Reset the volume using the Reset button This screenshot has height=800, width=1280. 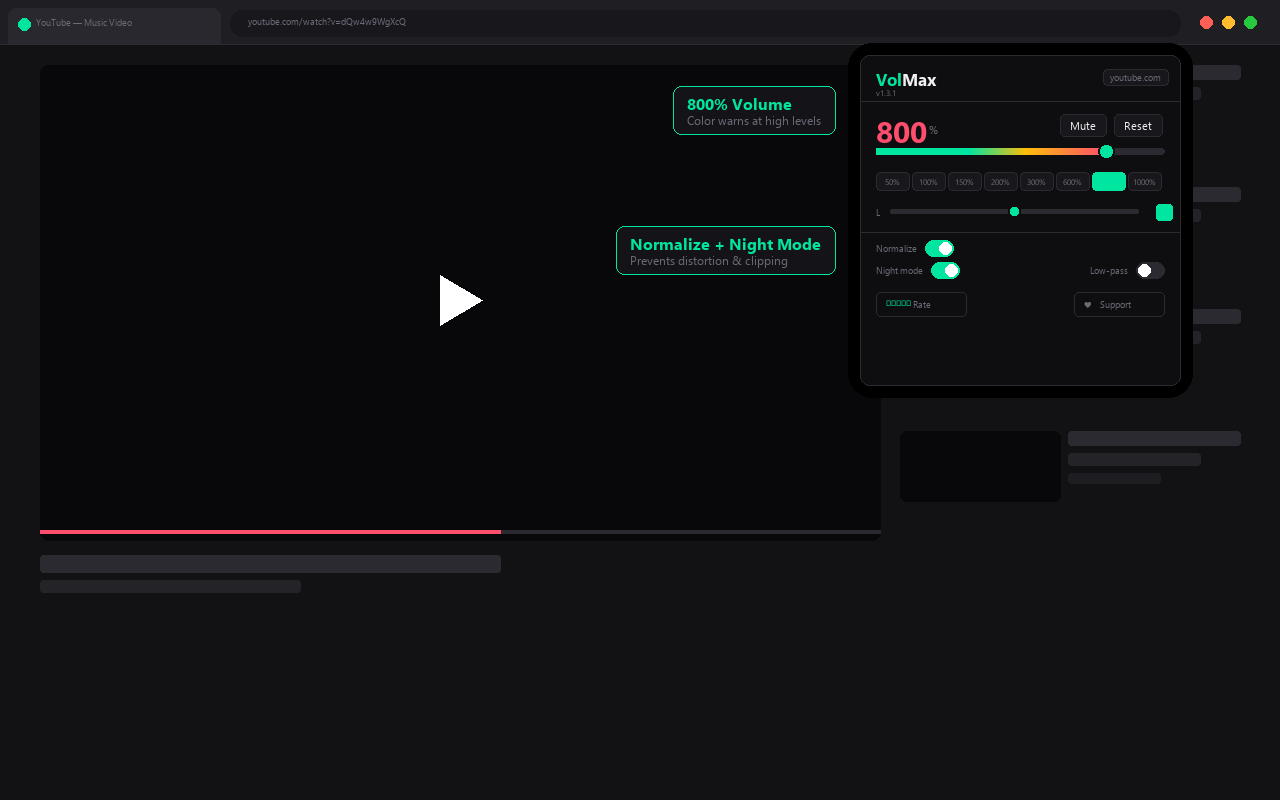pos(1138,126)
